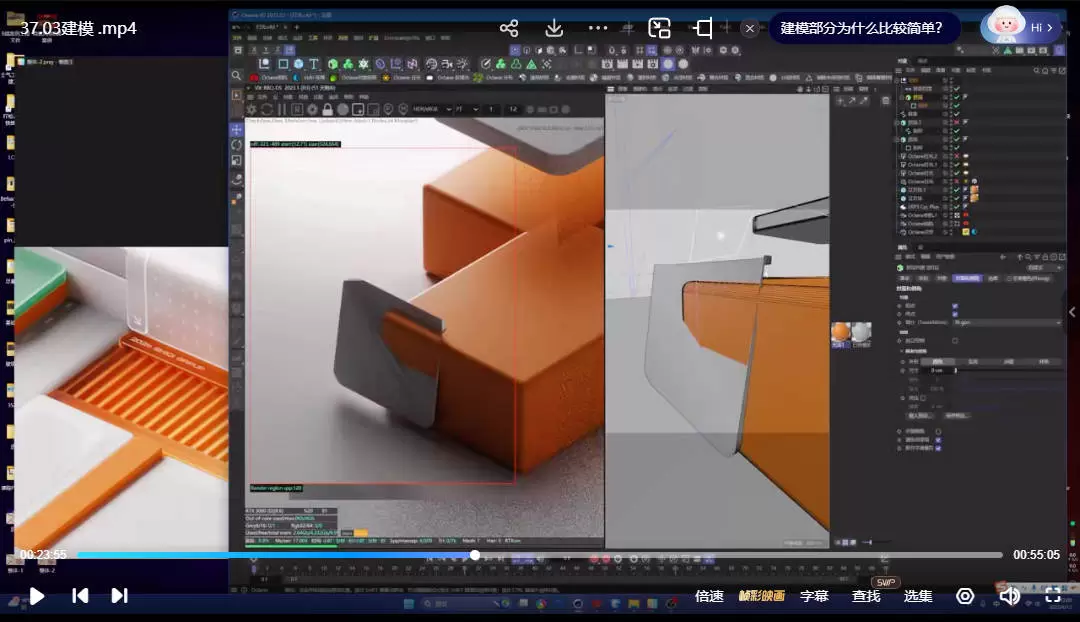This screenshot has height=622, width=1080.
Task: Click the 帧彩映画 enhancement button
Action: pyautogui.click(x=762, y=596)
